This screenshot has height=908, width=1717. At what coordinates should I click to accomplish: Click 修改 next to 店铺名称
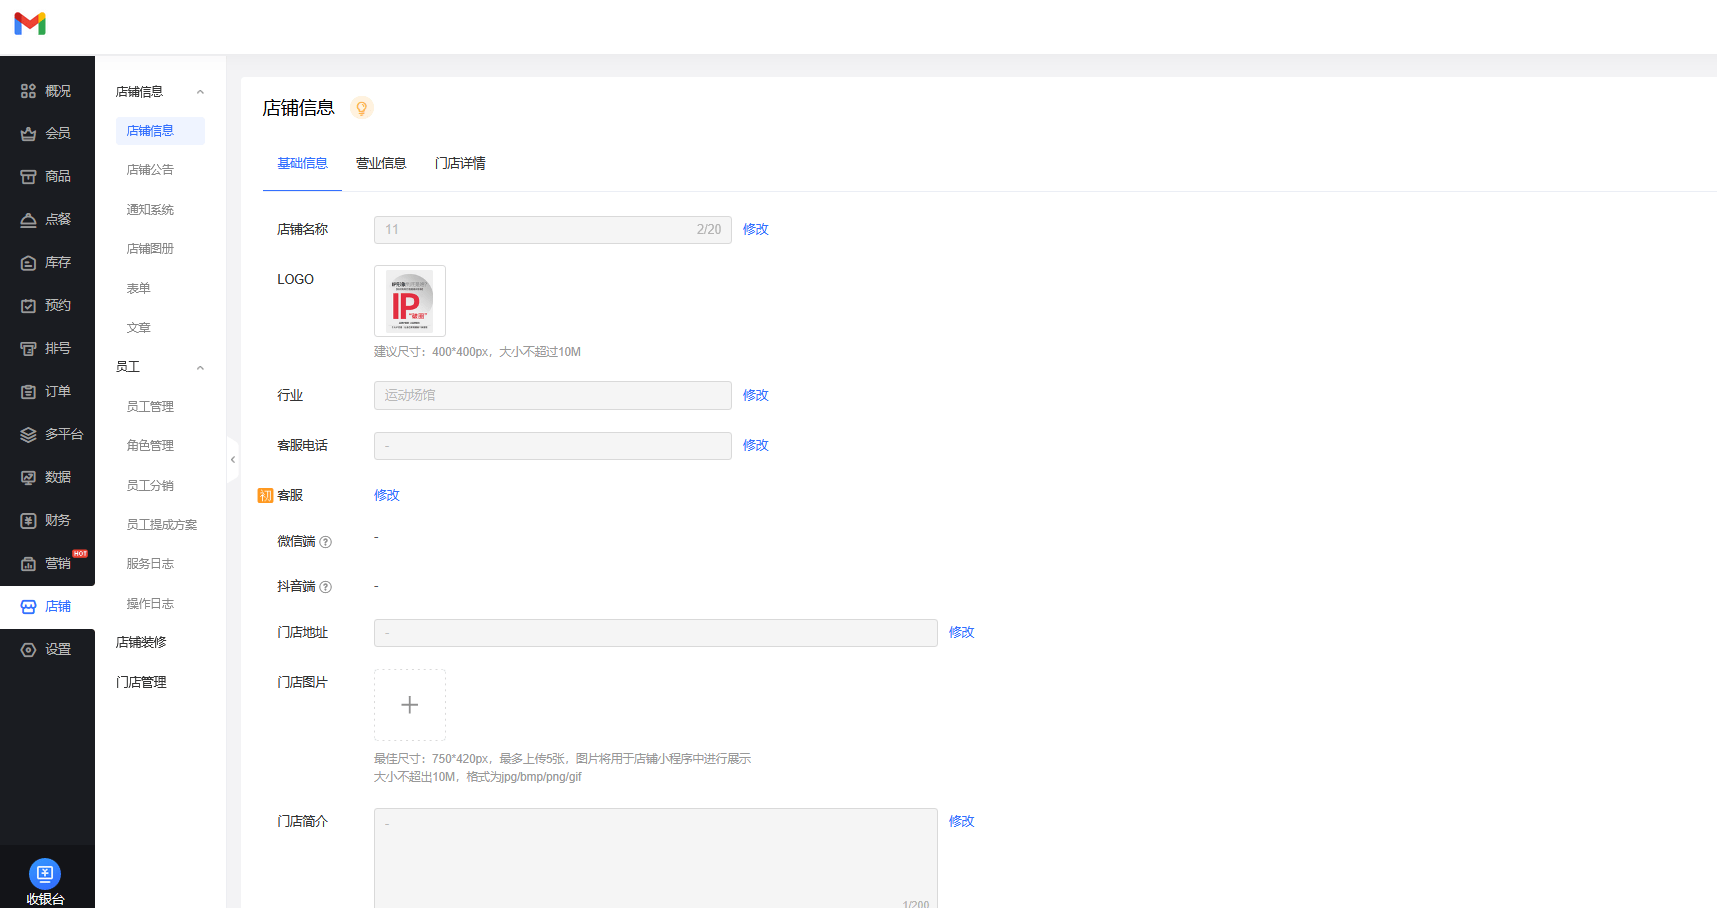tap(755, 230)
